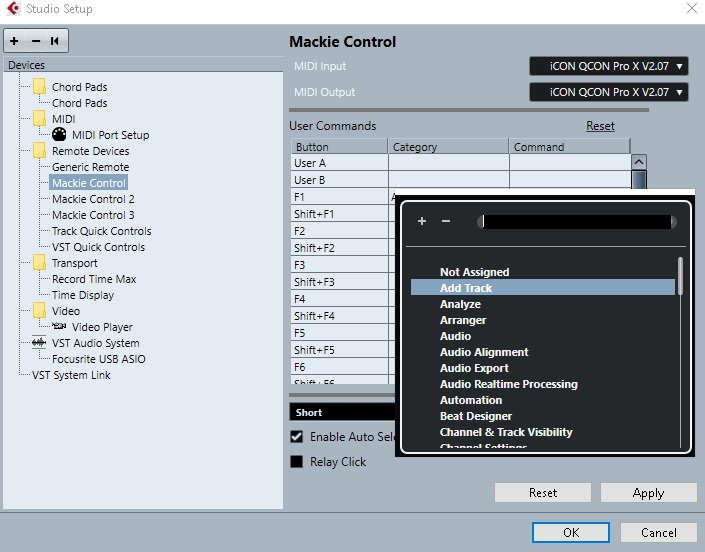705x552 pixels.
Task: Click the Remote Devices folder icon
Action: [39, 151]
